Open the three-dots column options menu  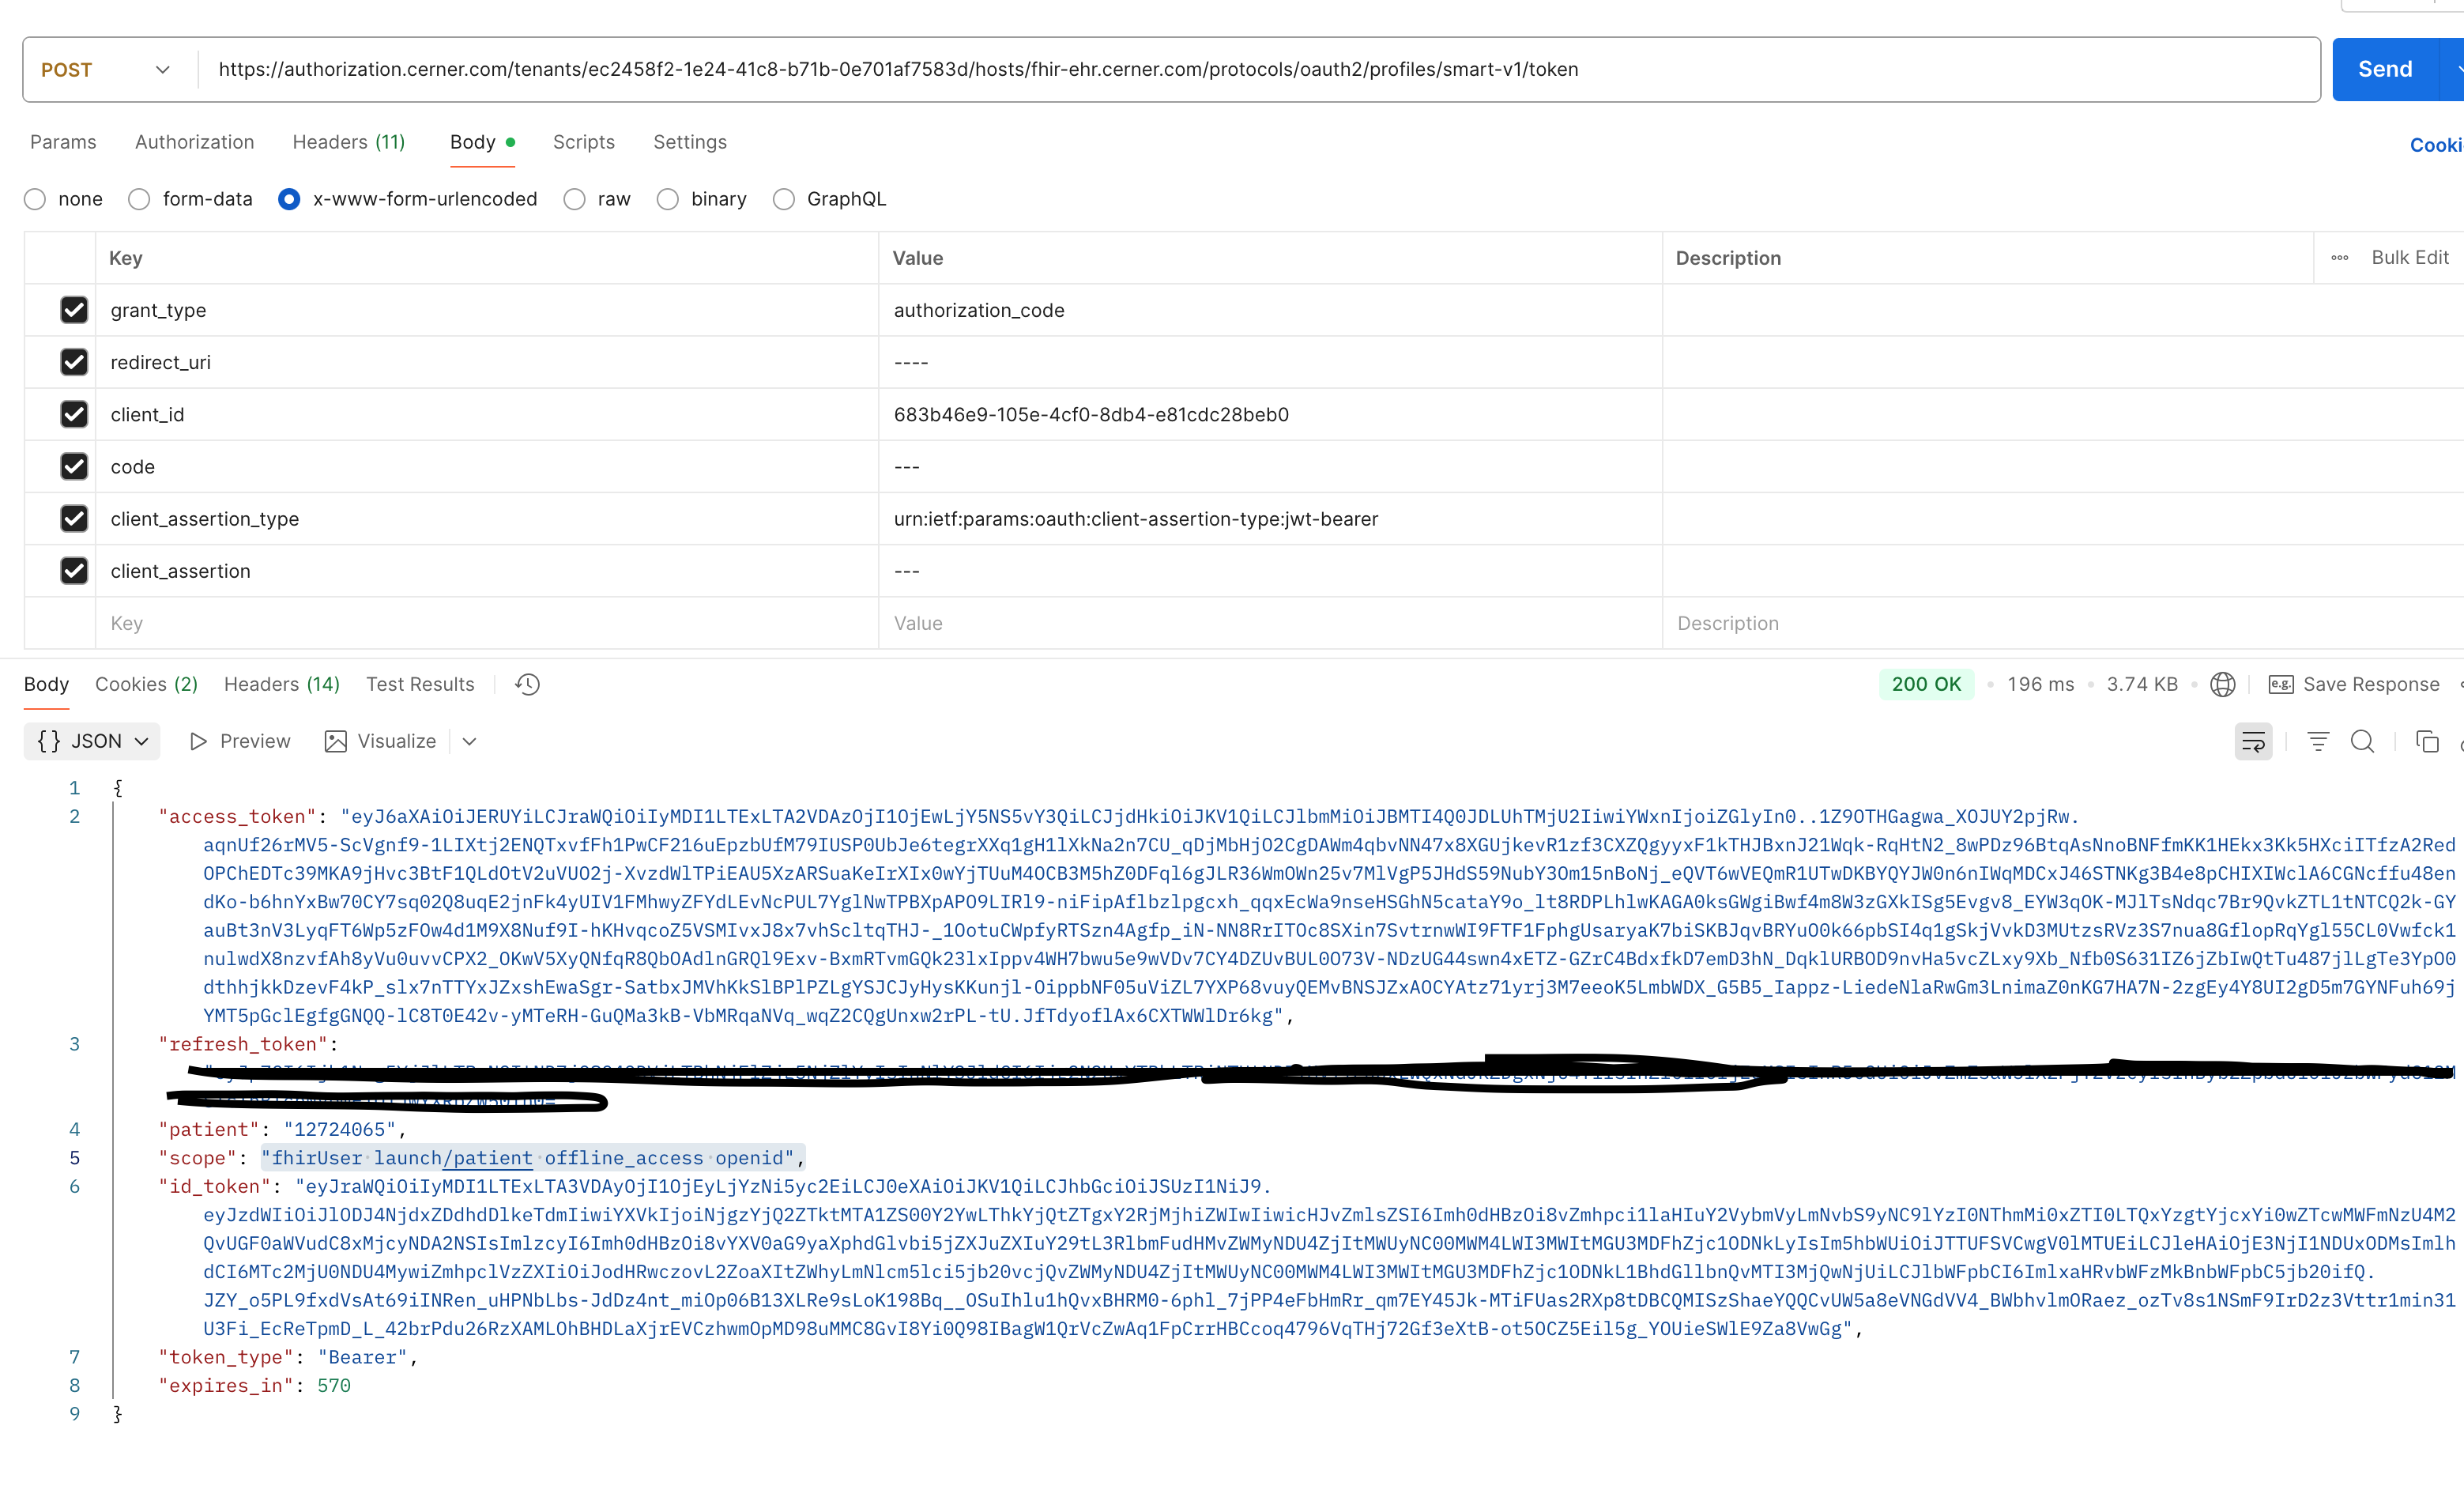[x=2339, y=258]
